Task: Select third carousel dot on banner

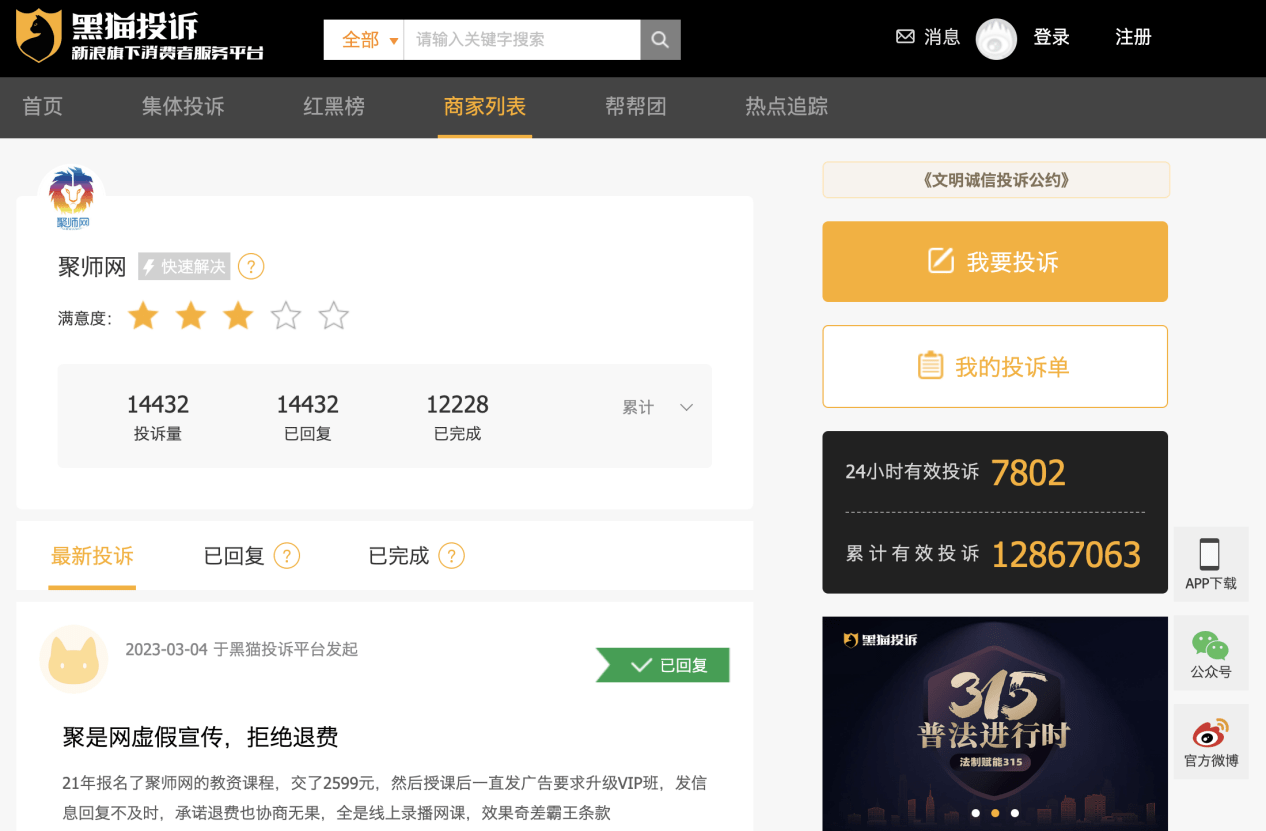Action: tap(1015, 813)
